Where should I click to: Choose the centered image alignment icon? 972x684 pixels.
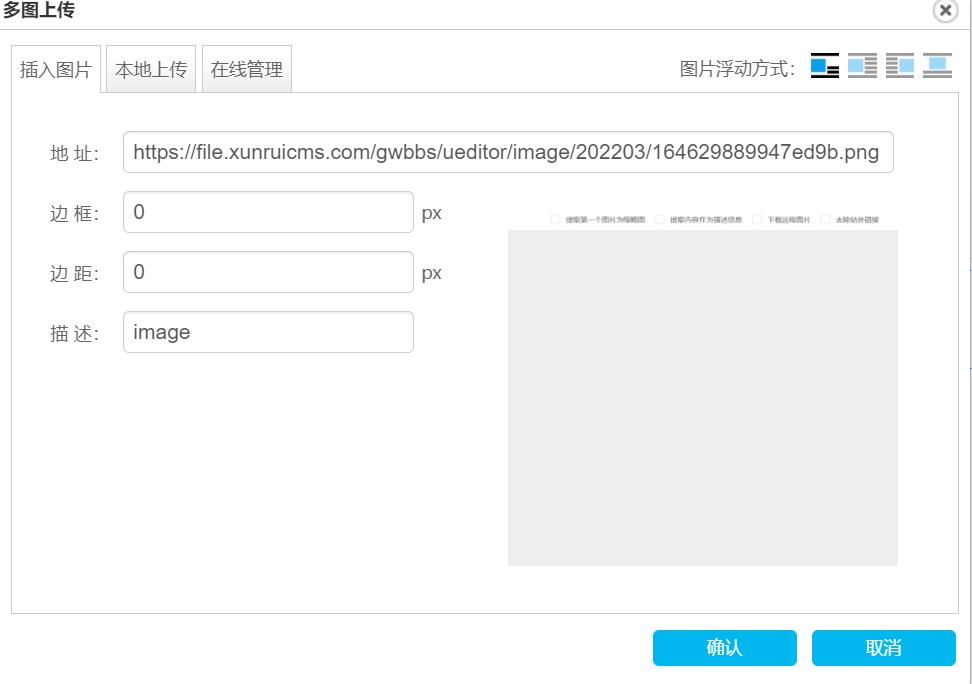click(x=937, y=66)
